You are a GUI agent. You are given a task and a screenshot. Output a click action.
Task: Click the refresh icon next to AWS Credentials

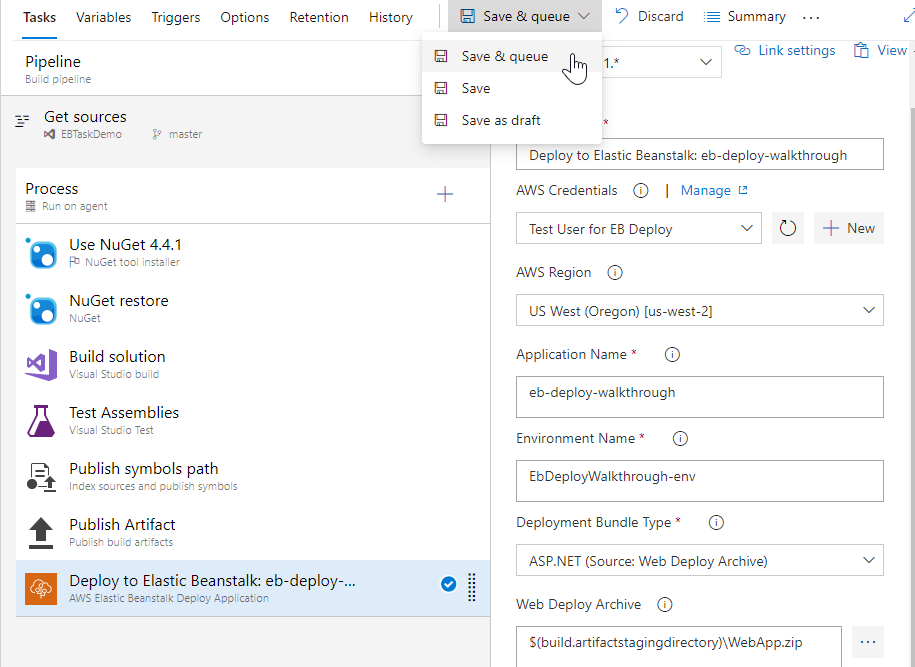coord(788,229)
